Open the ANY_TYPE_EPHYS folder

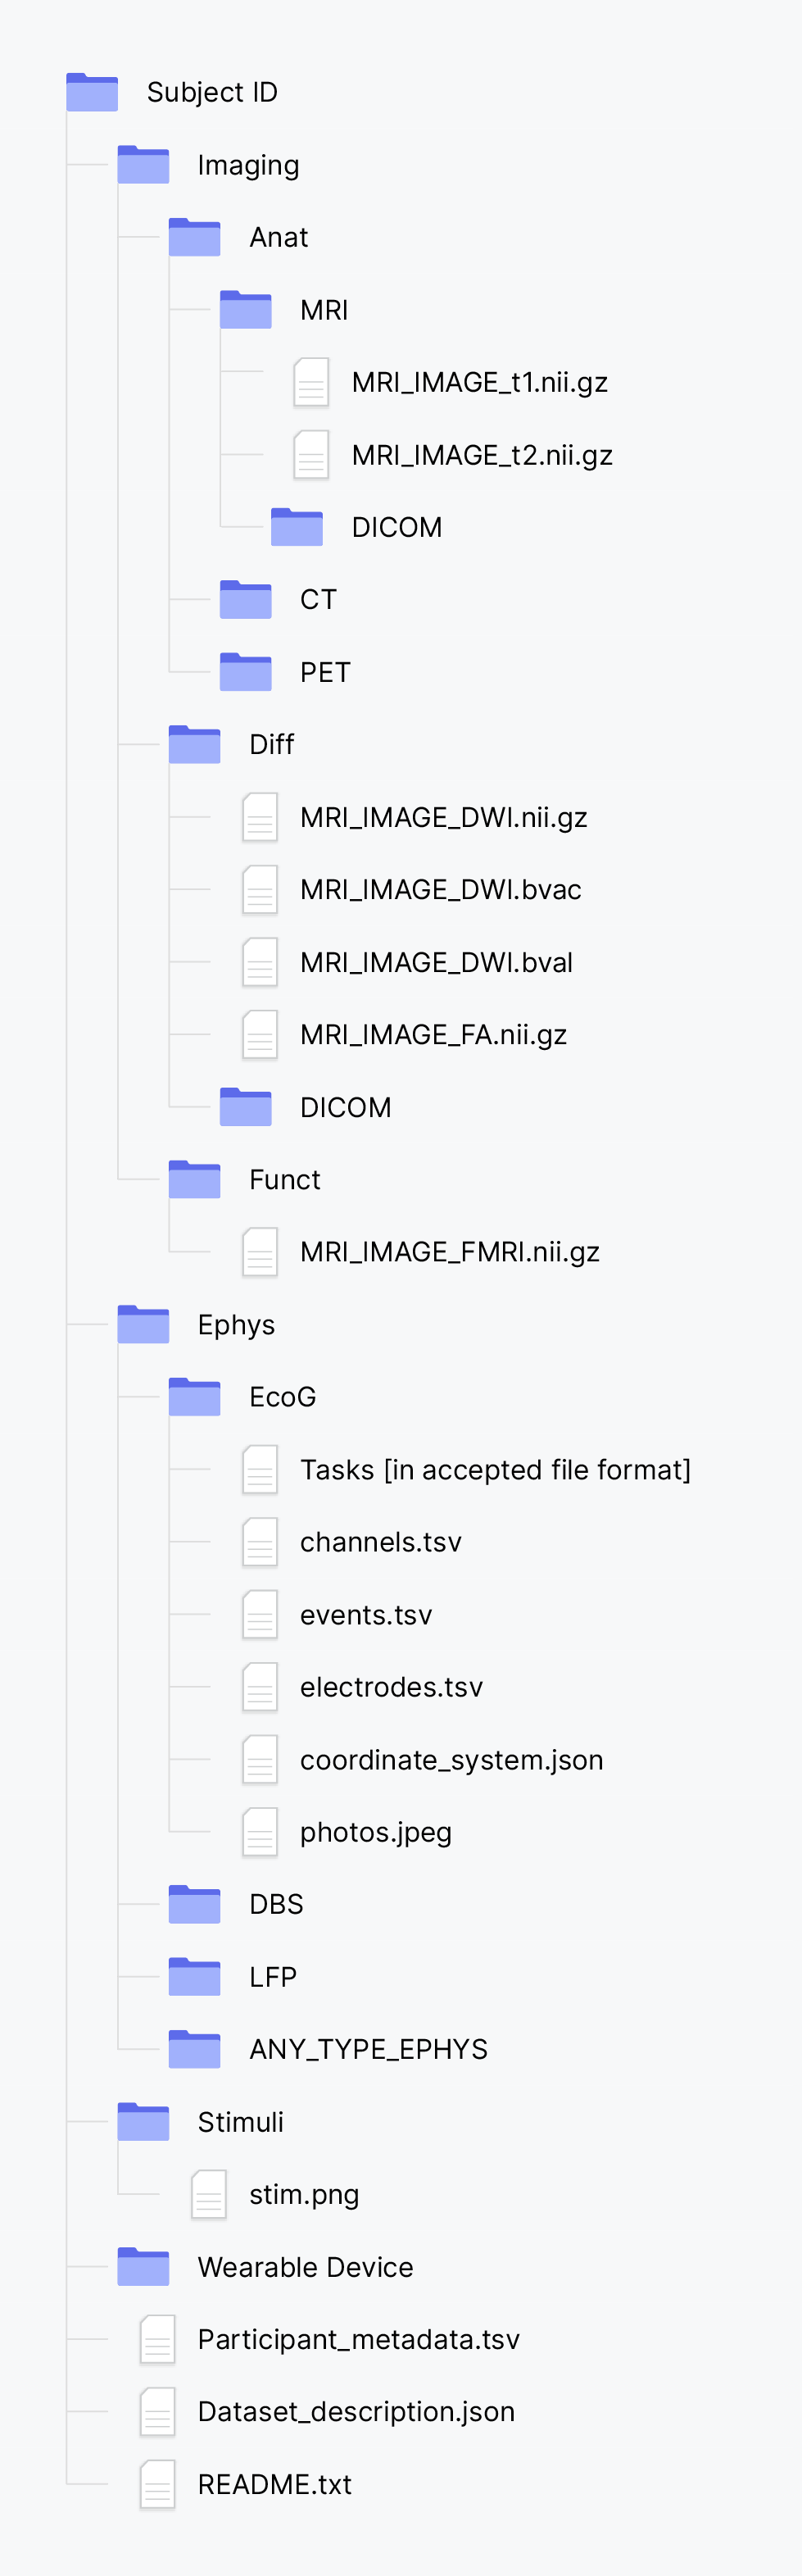point(368,2049)
